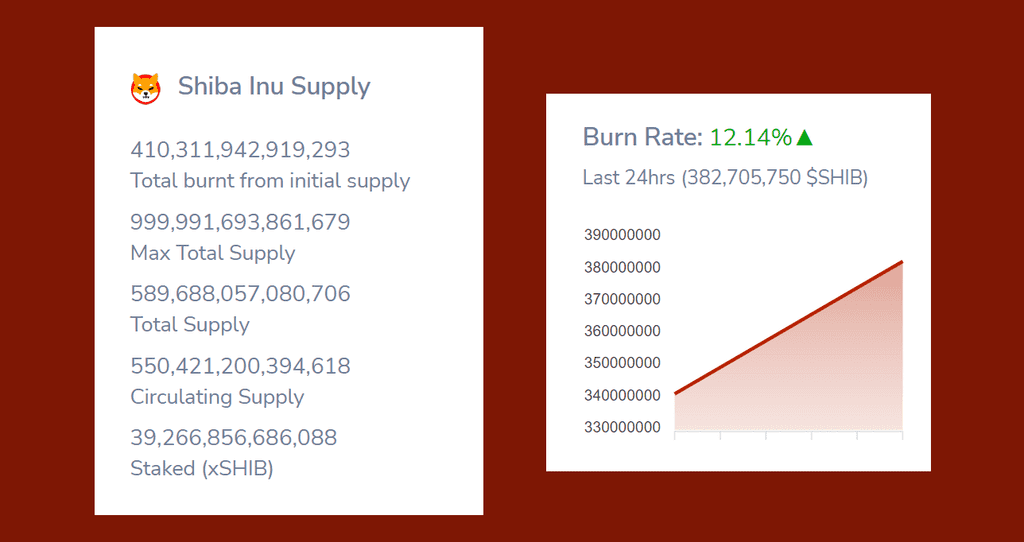Select staked amount 39,266,856,686,088

pos(234,438)
